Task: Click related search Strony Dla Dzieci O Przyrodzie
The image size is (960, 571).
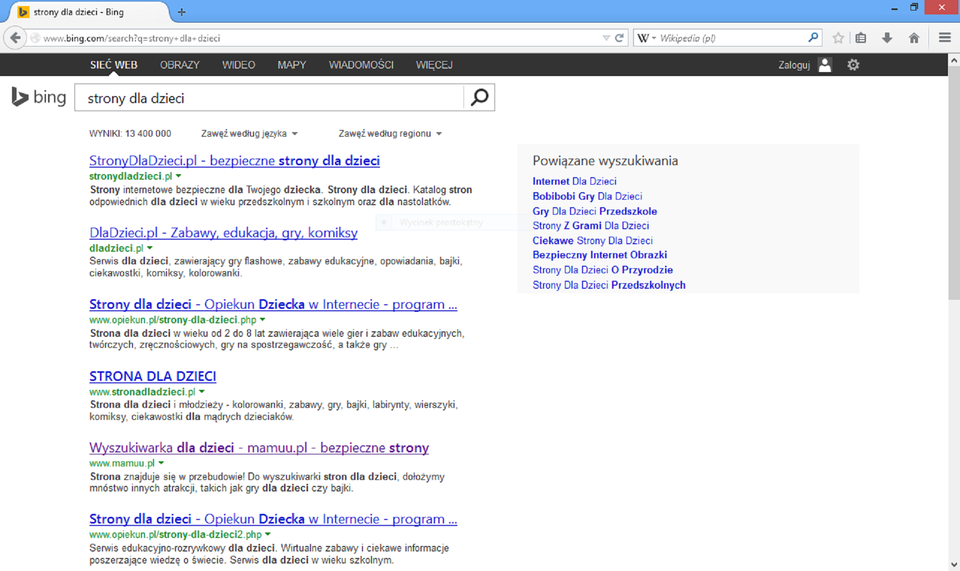Action: (x=602, y=270)
